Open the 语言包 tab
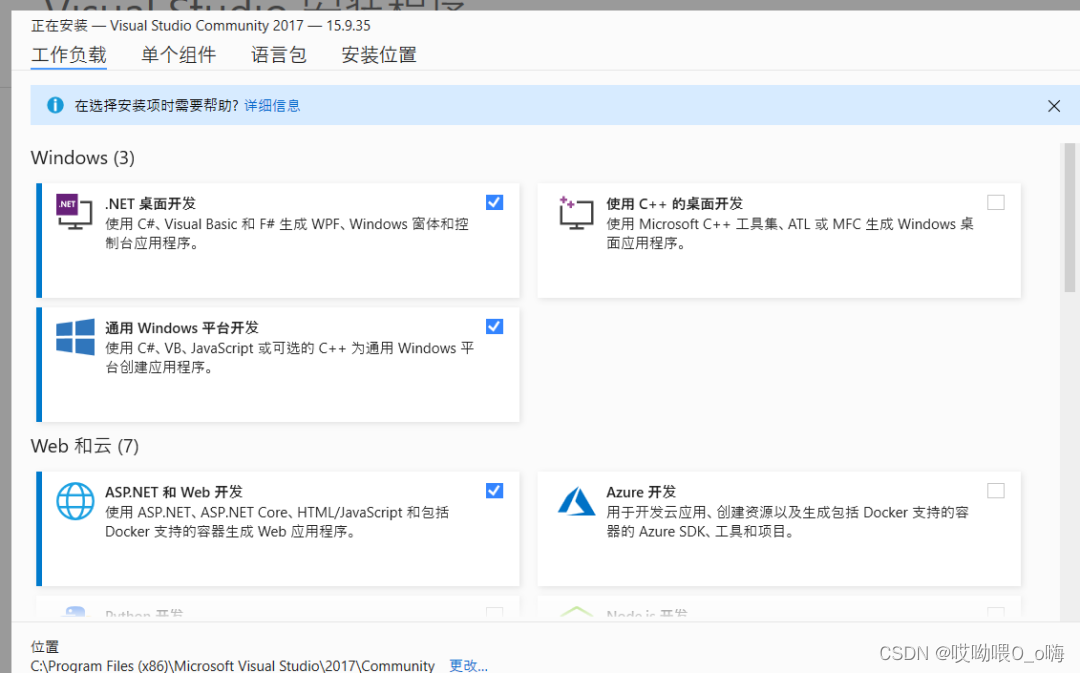This screenshot has width=1080, height=673. click(278, 55)
